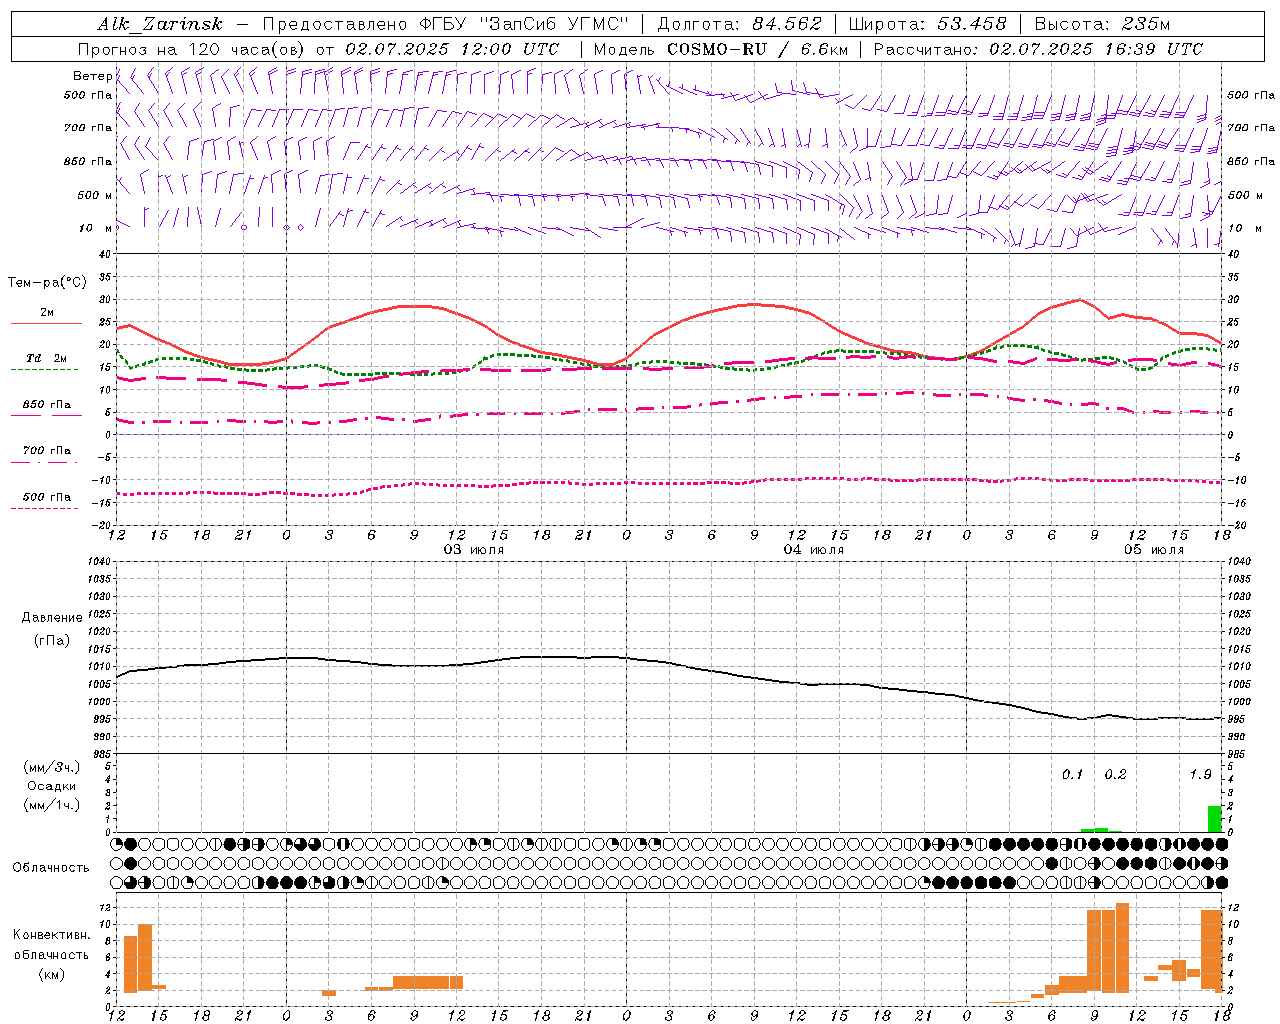
Task: Click the Модель COSMO-RU / 6.6км label
Action: (x=720, y=49)
